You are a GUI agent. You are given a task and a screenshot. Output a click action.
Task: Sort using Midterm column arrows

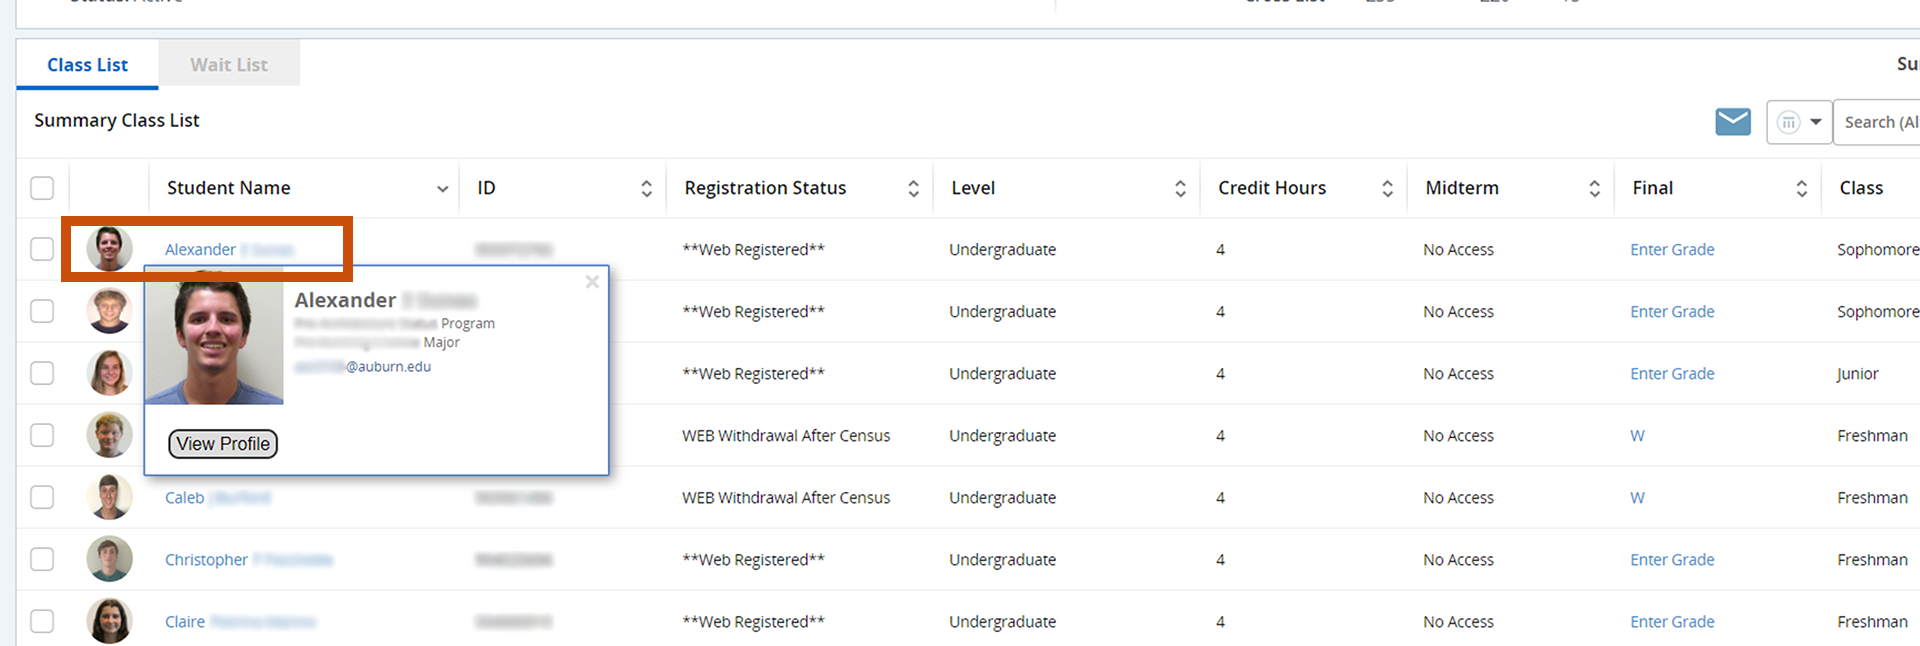pos(1594,188)
